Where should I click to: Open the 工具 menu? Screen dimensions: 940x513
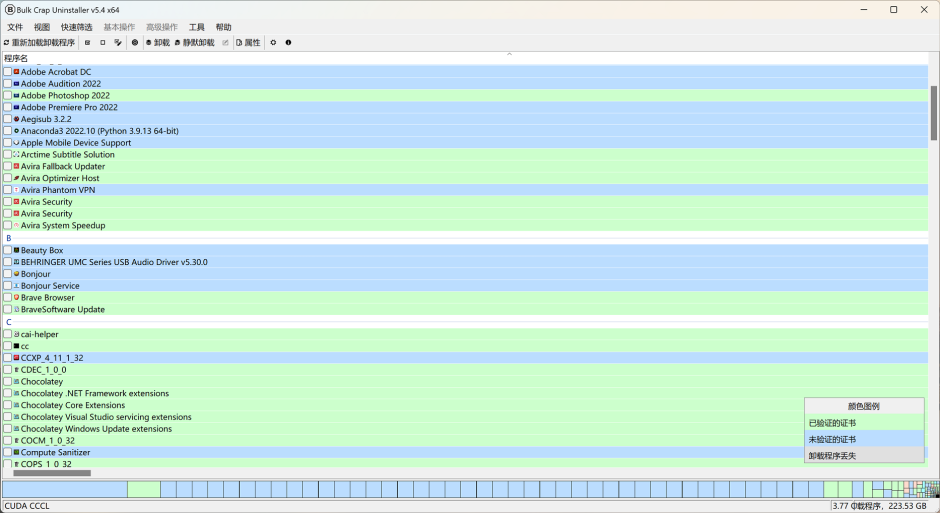point(196,27)
